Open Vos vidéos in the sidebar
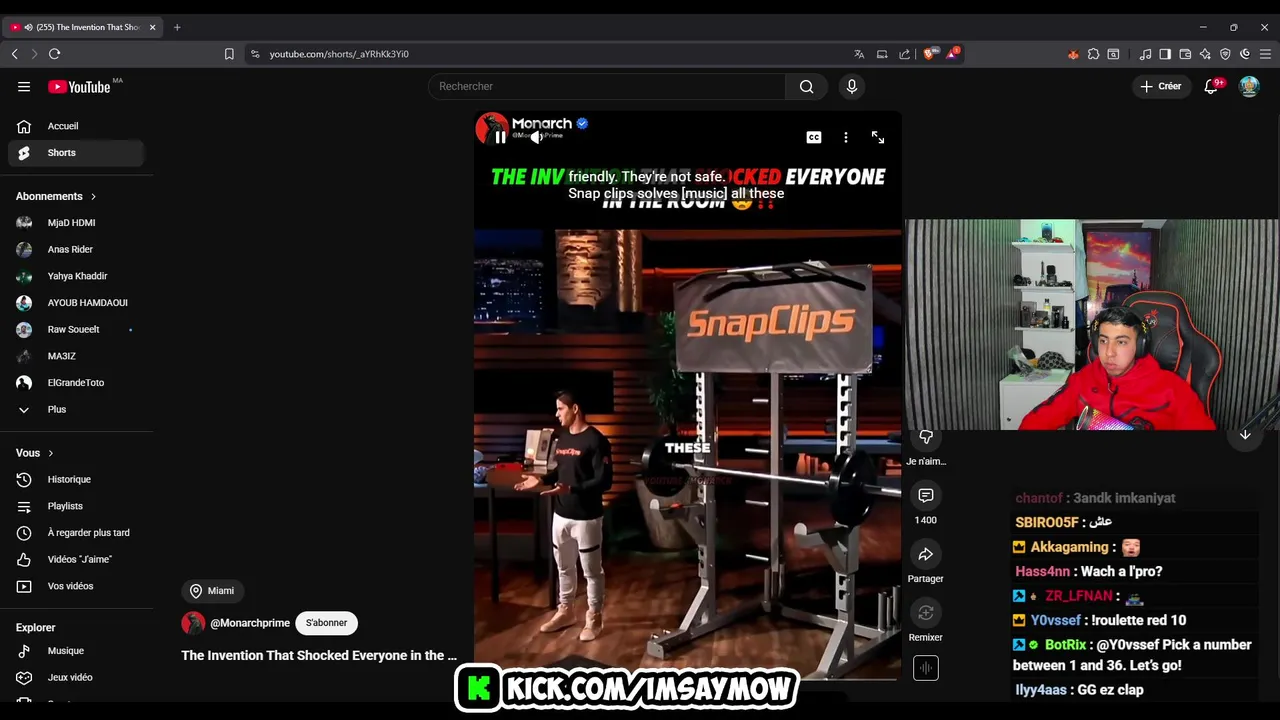 76,586
